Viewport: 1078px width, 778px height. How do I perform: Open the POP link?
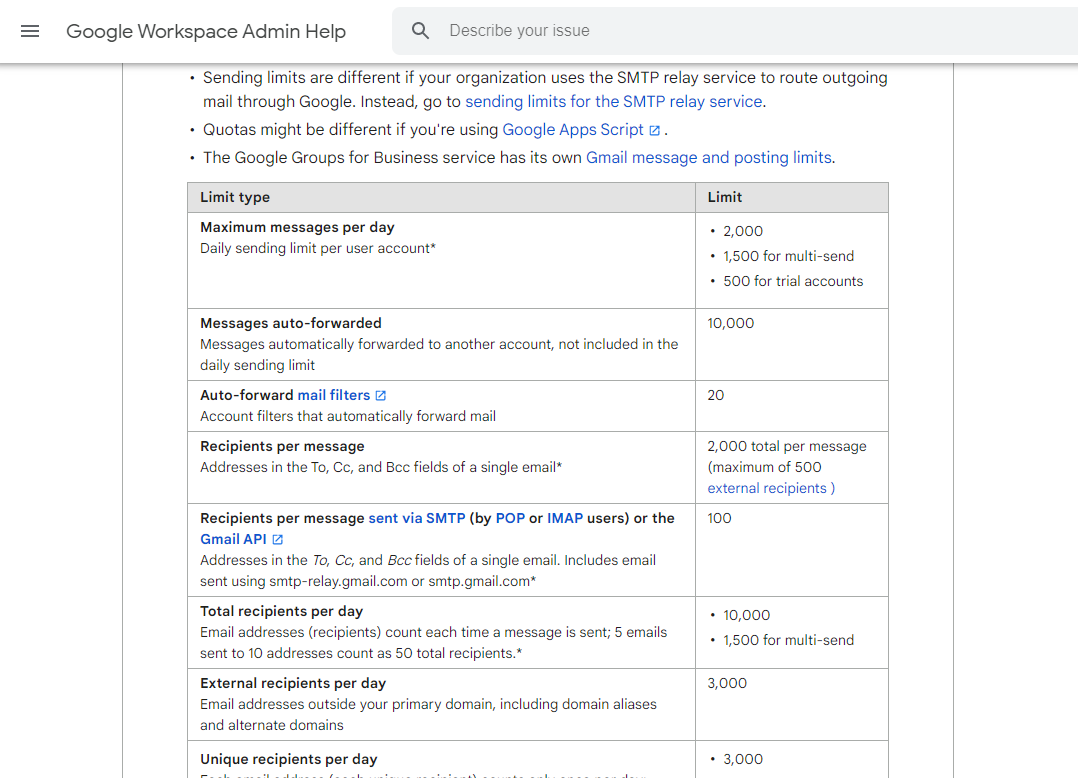[510, 518]
